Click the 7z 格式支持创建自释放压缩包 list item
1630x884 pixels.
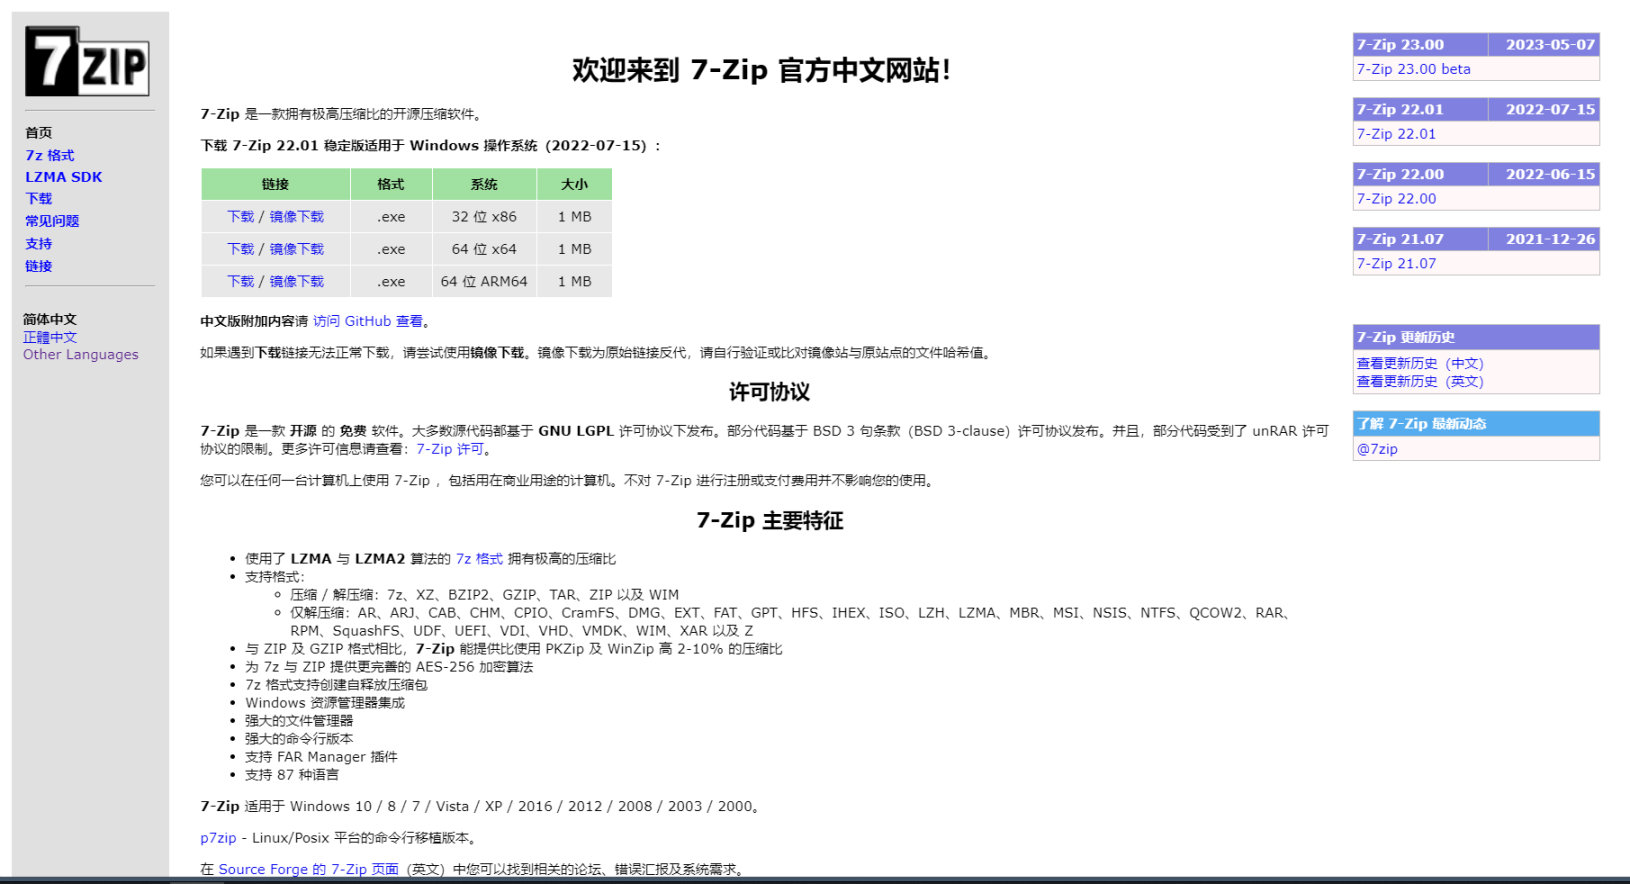[x=336, y=685]
